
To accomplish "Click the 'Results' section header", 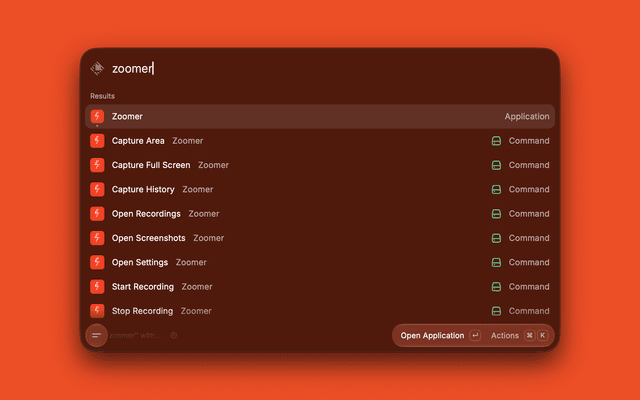I will coord(102,96).
